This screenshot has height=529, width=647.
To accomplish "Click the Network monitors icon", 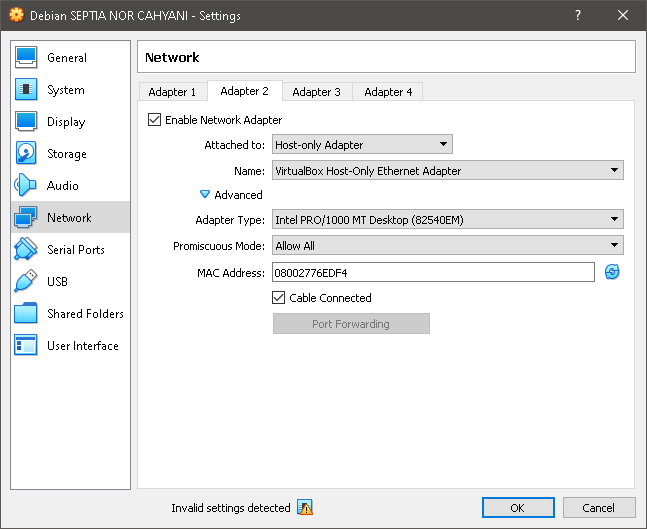I will click(26, 217).
